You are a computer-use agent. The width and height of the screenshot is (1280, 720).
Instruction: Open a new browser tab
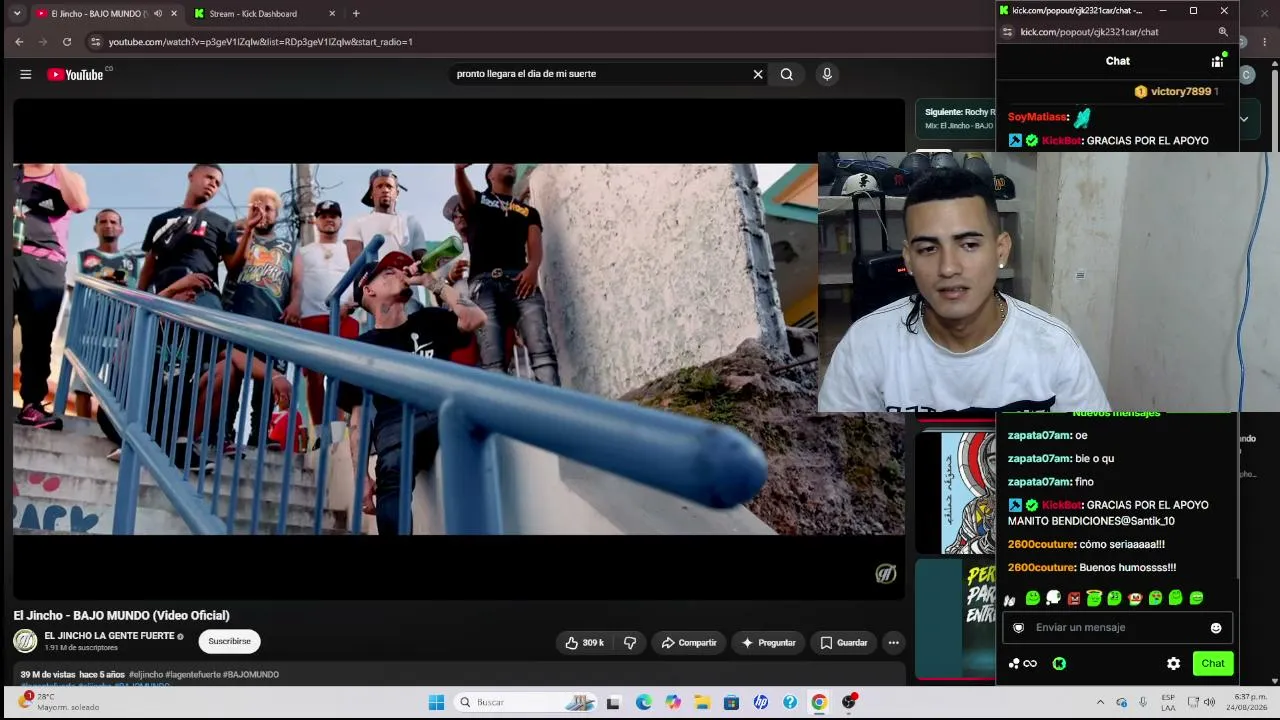point(356,14)
